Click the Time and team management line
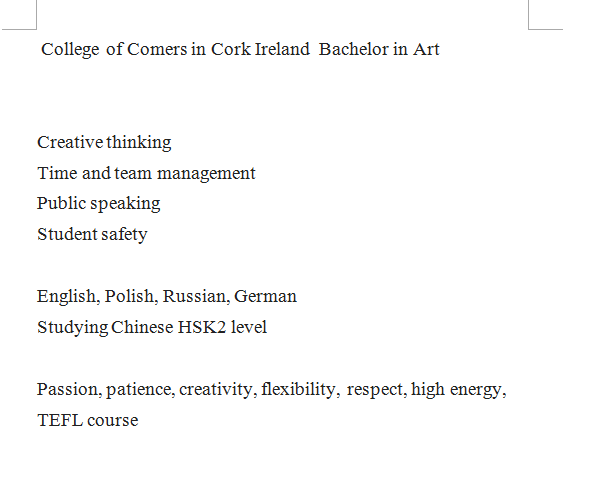The image size is (609, 502). pyautogui.click(x=146, y=173)
